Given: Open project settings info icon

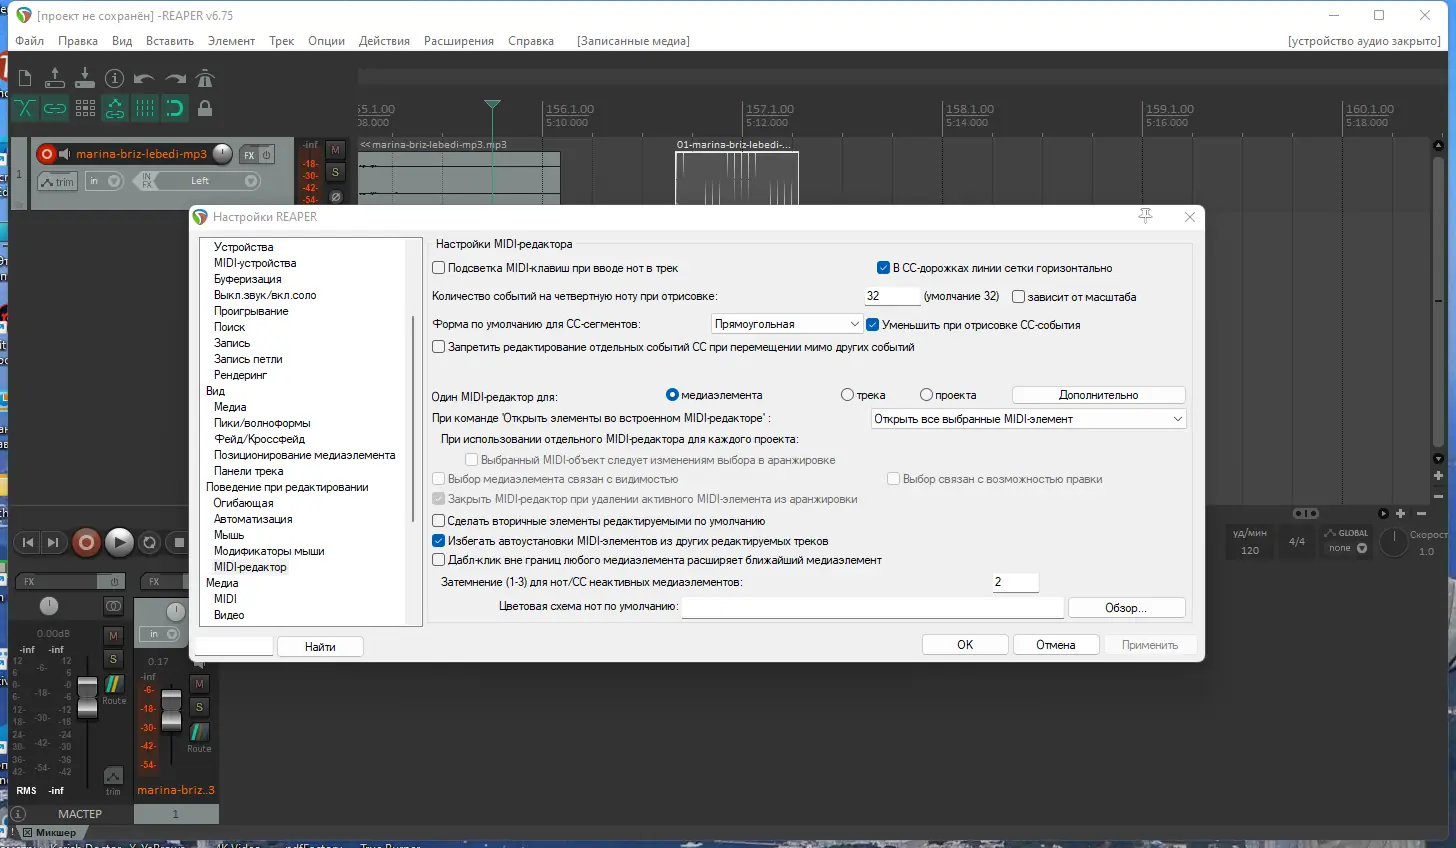Looking at the screenshot, I should point(115,78).
